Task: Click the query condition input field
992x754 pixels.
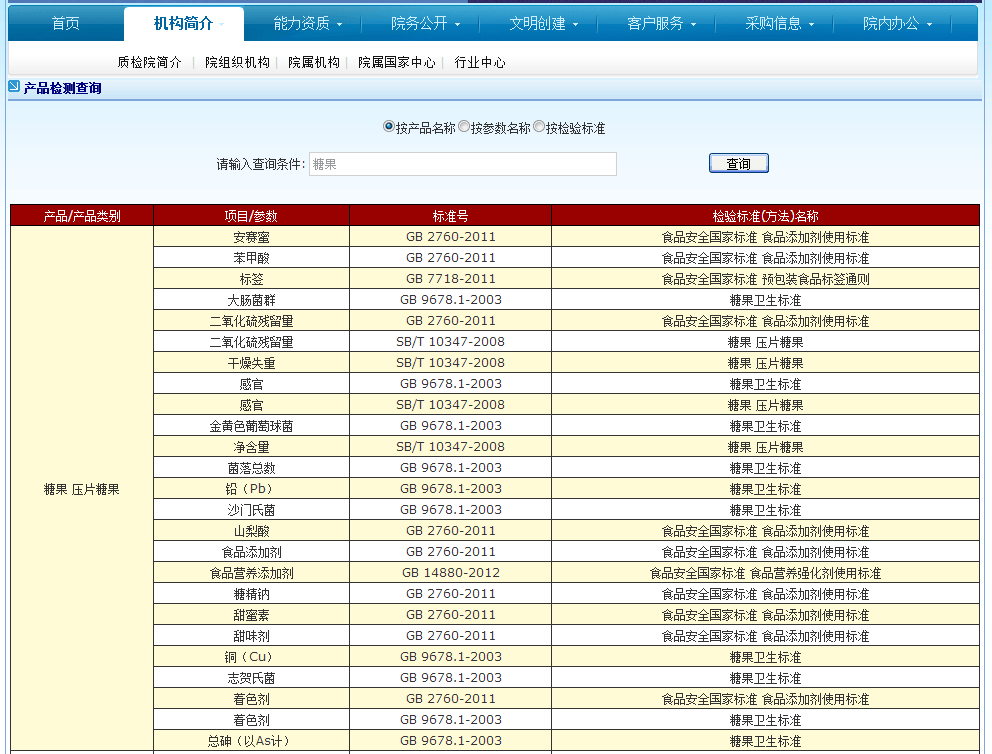Action: (x=462, y=164)
